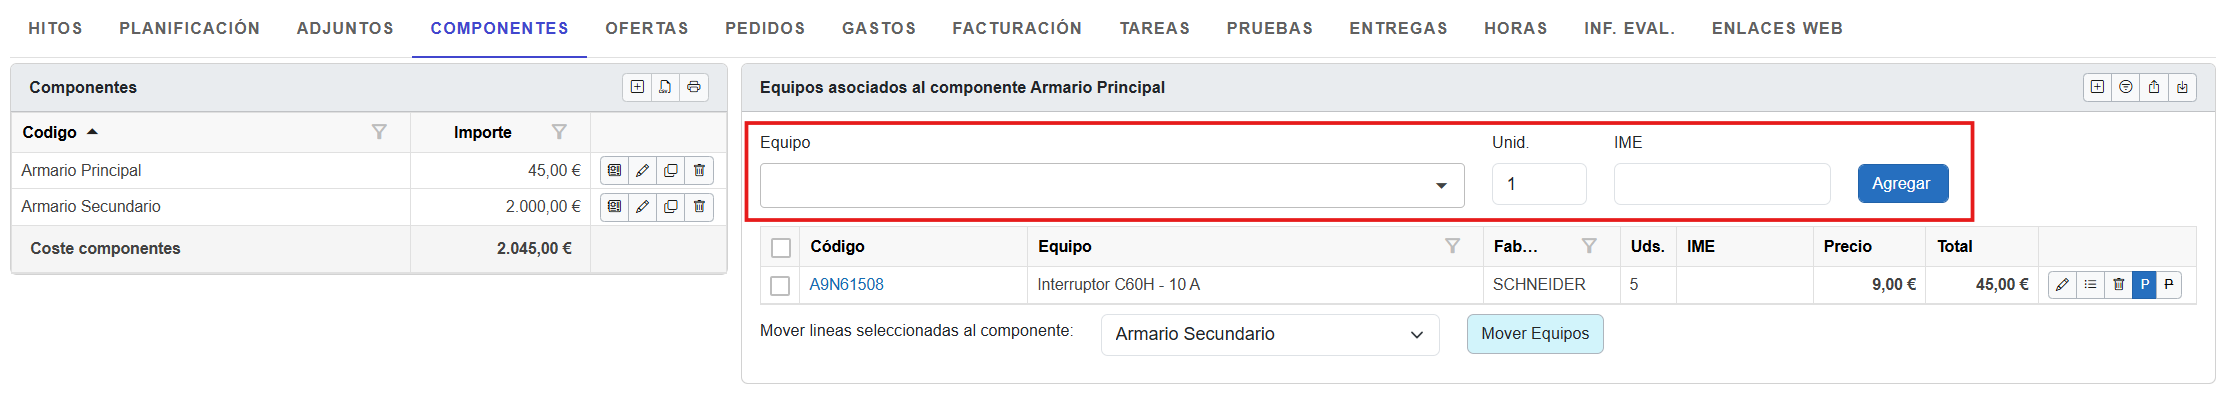Edit the A9N61508 equipment line pencil icon
The image size is (2233, 402).
(x=2062, y=285)
